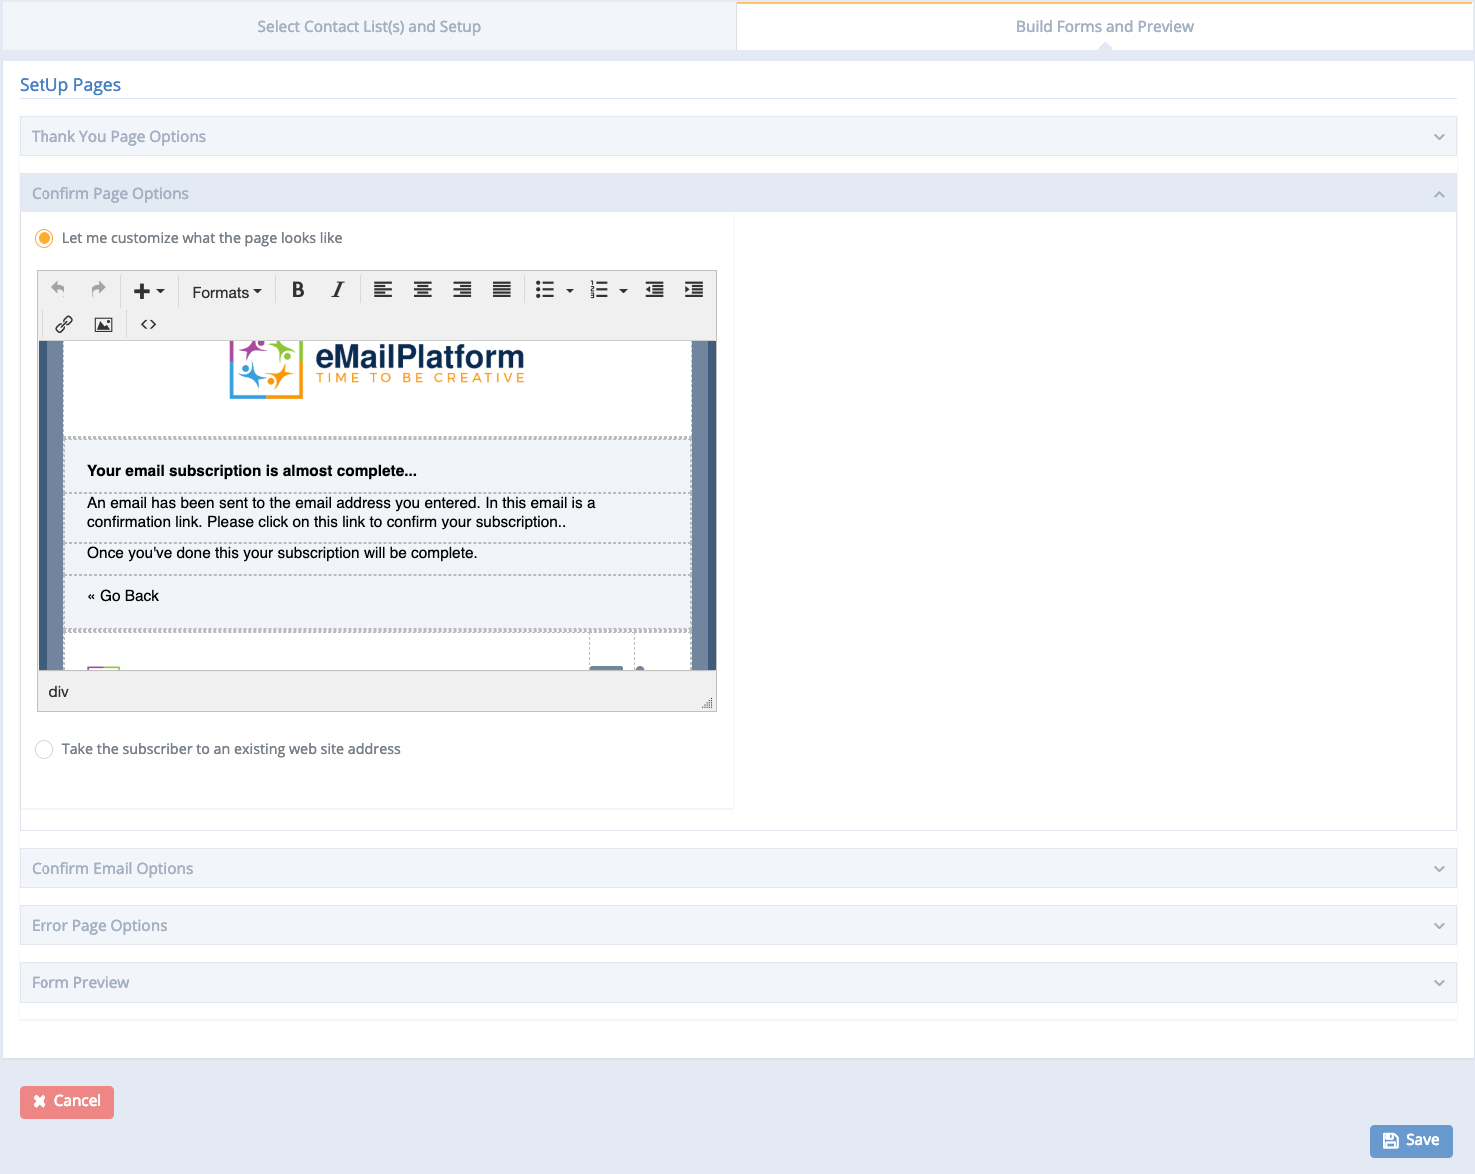The width and height of the screenshot is (1475, 1174).
Task: Click the Save button
Action: coord(1410,1140)
